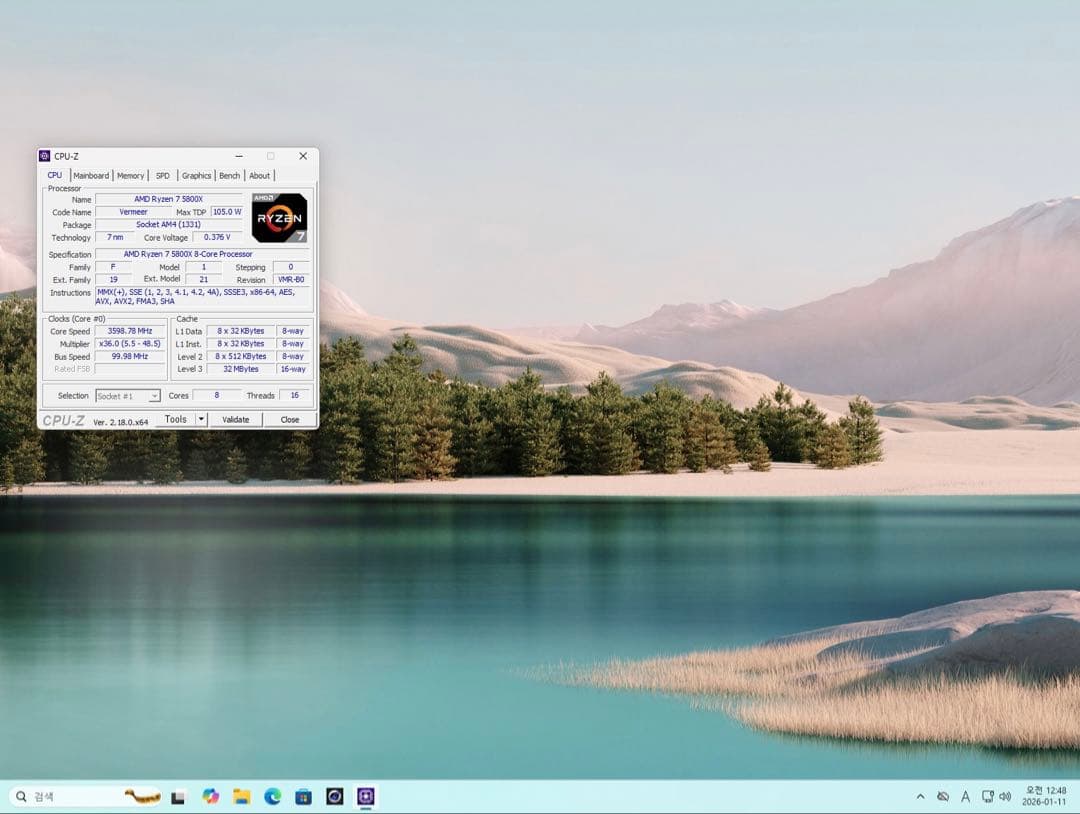Open the SPD tab

(162, 175)
